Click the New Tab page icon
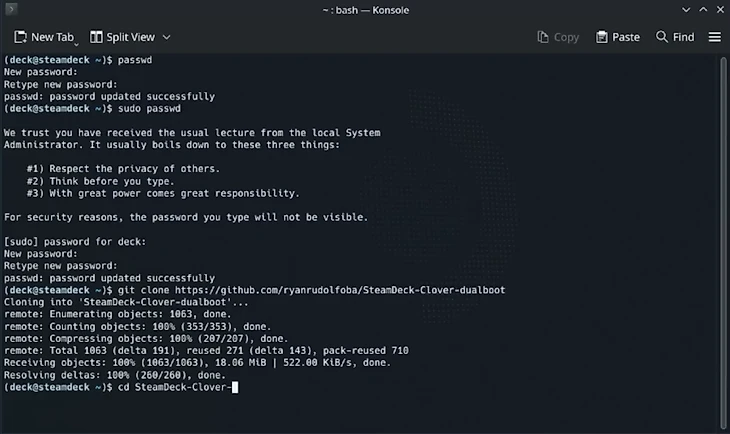The image size is (730, 434). click(20, 37)
